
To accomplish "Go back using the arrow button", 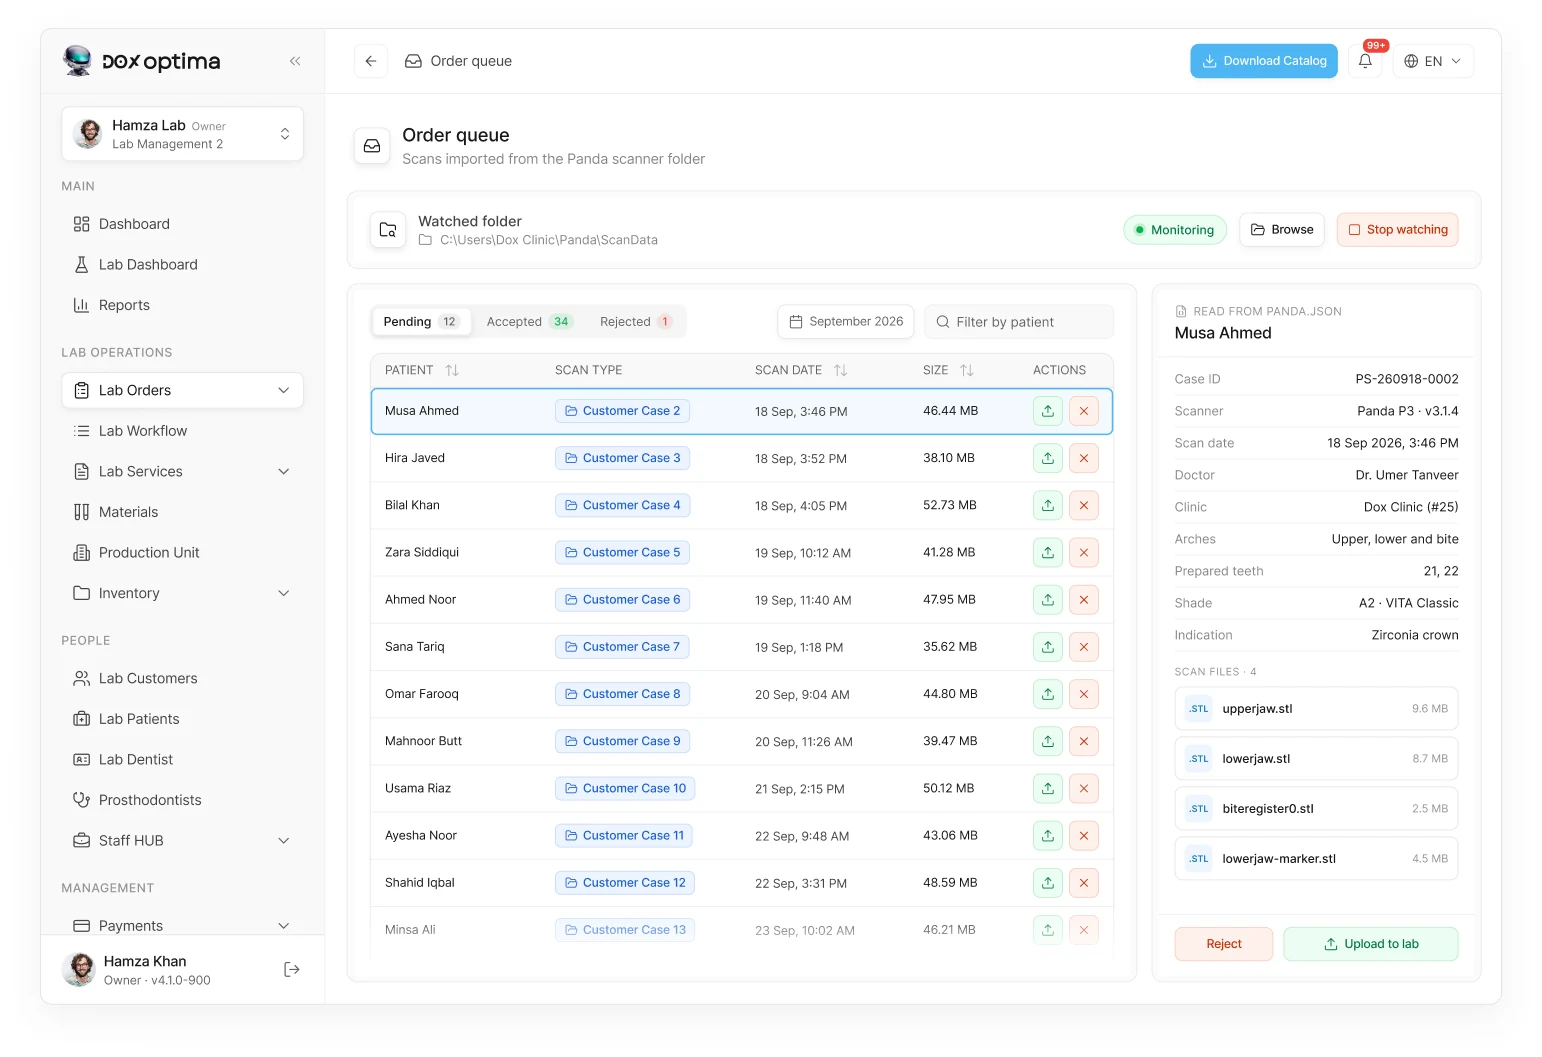I will pyautogui.click(x=371, y=61).
